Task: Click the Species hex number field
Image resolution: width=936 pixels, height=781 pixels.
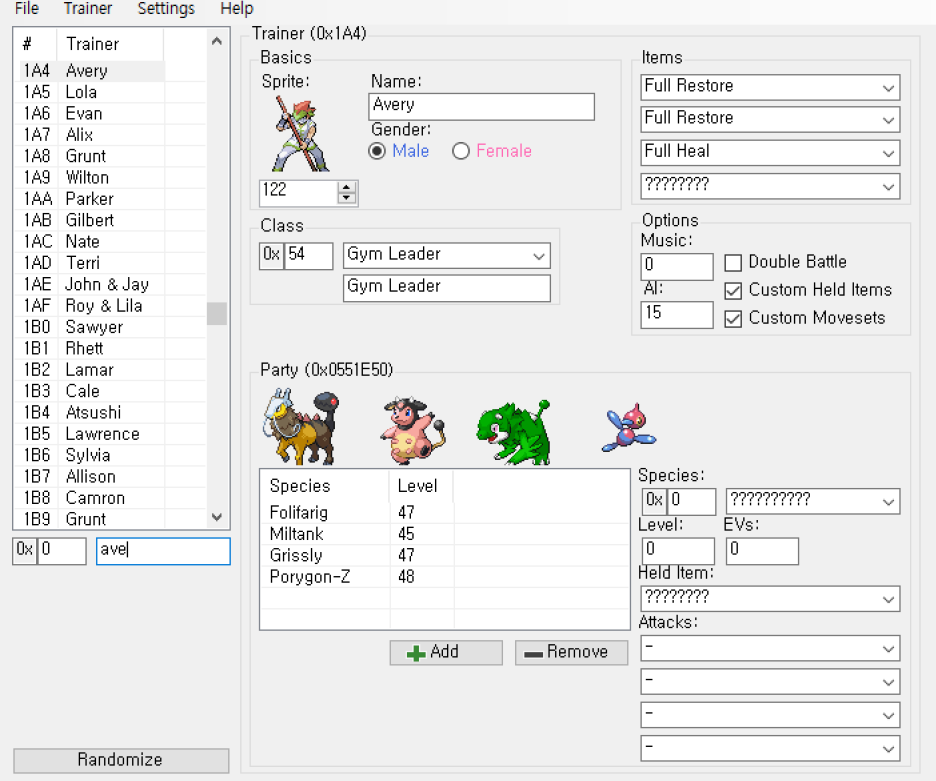Action: pyautogui.click(x=691, y=502)
